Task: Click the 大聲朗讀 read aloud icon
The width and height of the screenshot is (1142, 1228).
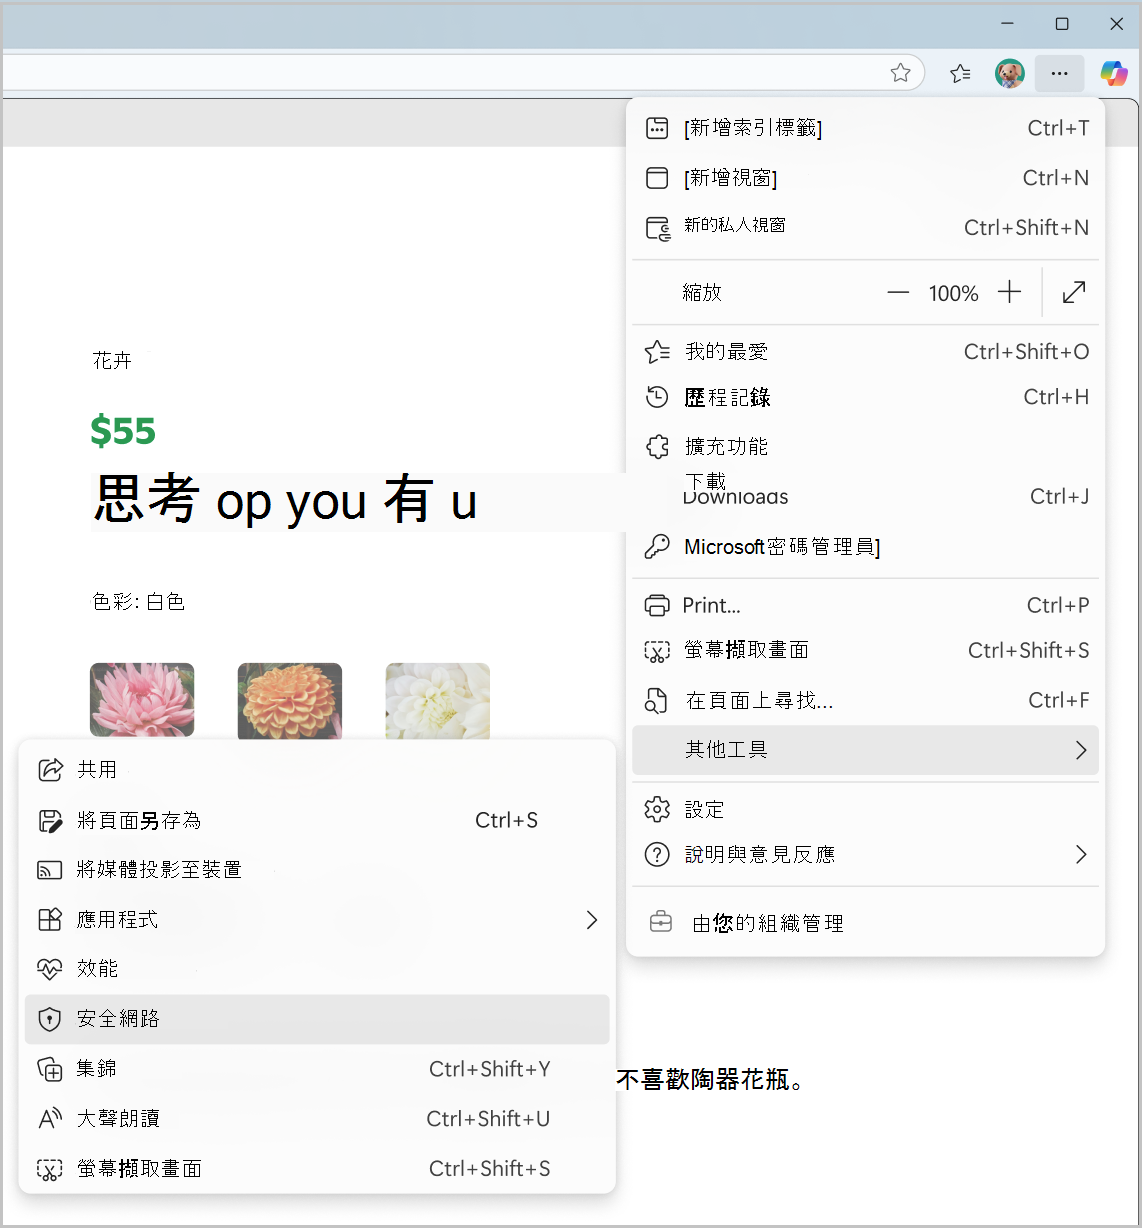Action: click(x=50, y=1119)
